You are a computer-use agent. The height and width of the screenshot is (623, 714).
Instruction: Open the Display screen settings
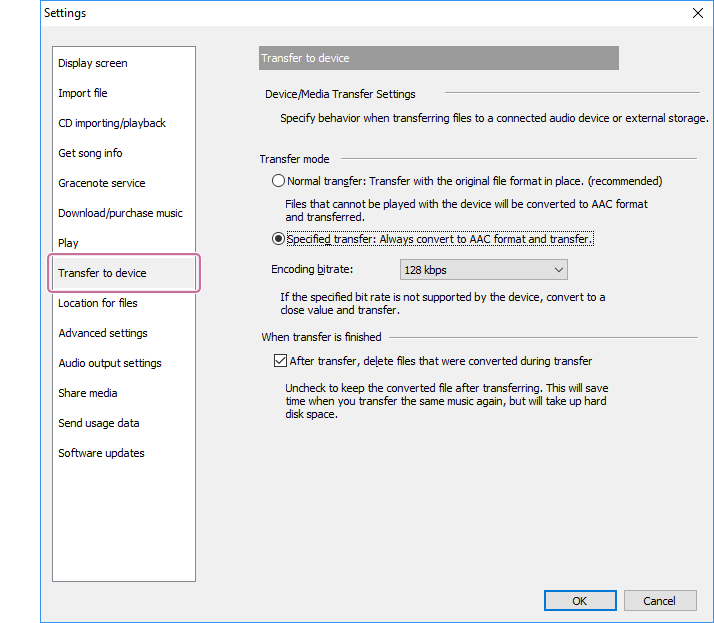point(93,63)
